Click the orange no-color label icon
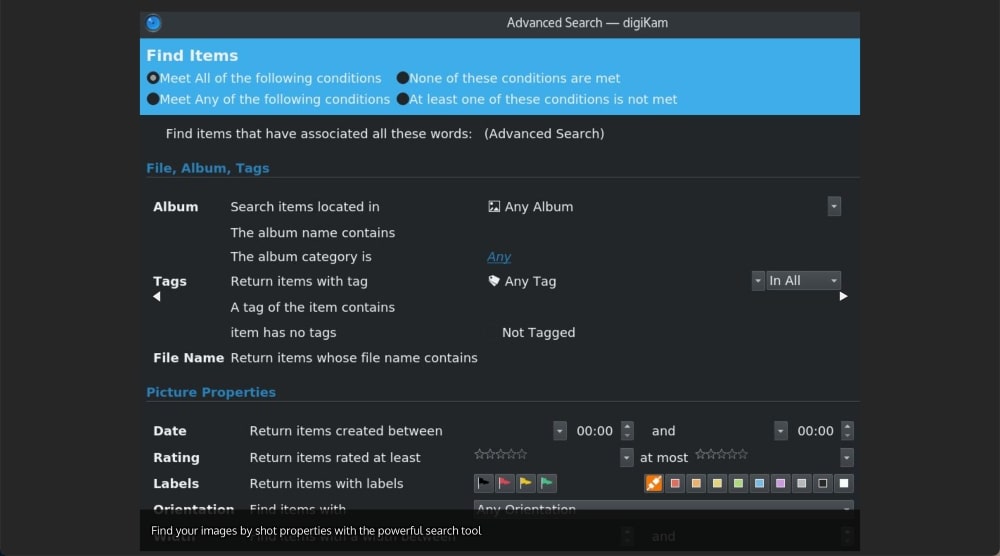 654,483
